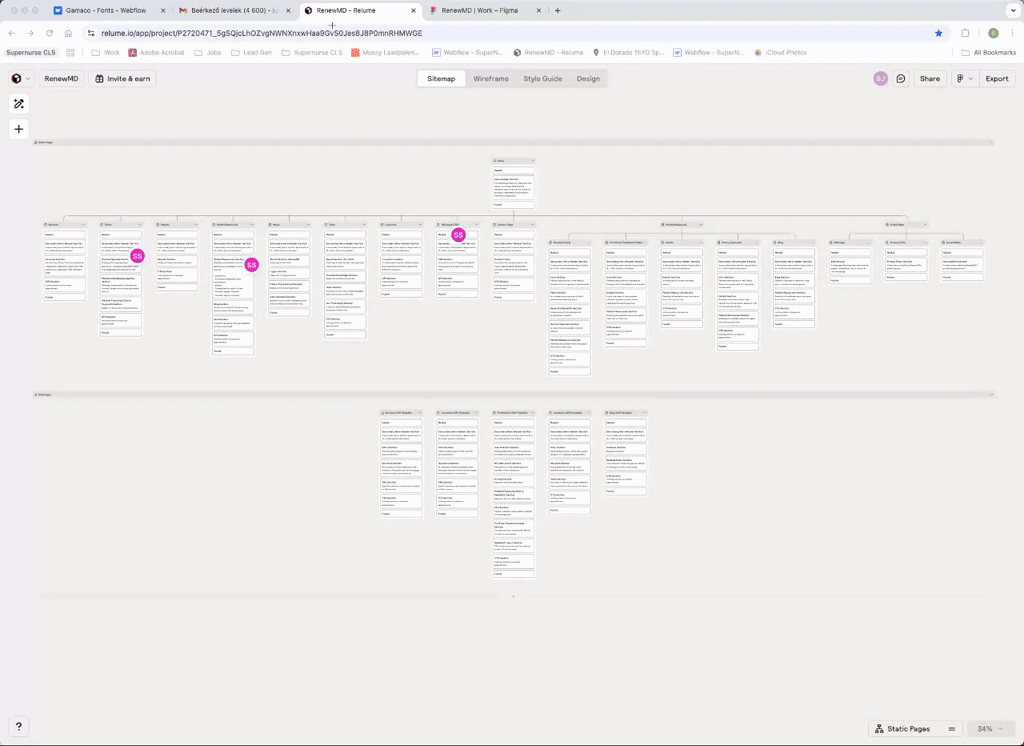This screenshot has height=746, width=1024.
Task: Click the RenewMD project name button
Action: click(x=60, y=78)
